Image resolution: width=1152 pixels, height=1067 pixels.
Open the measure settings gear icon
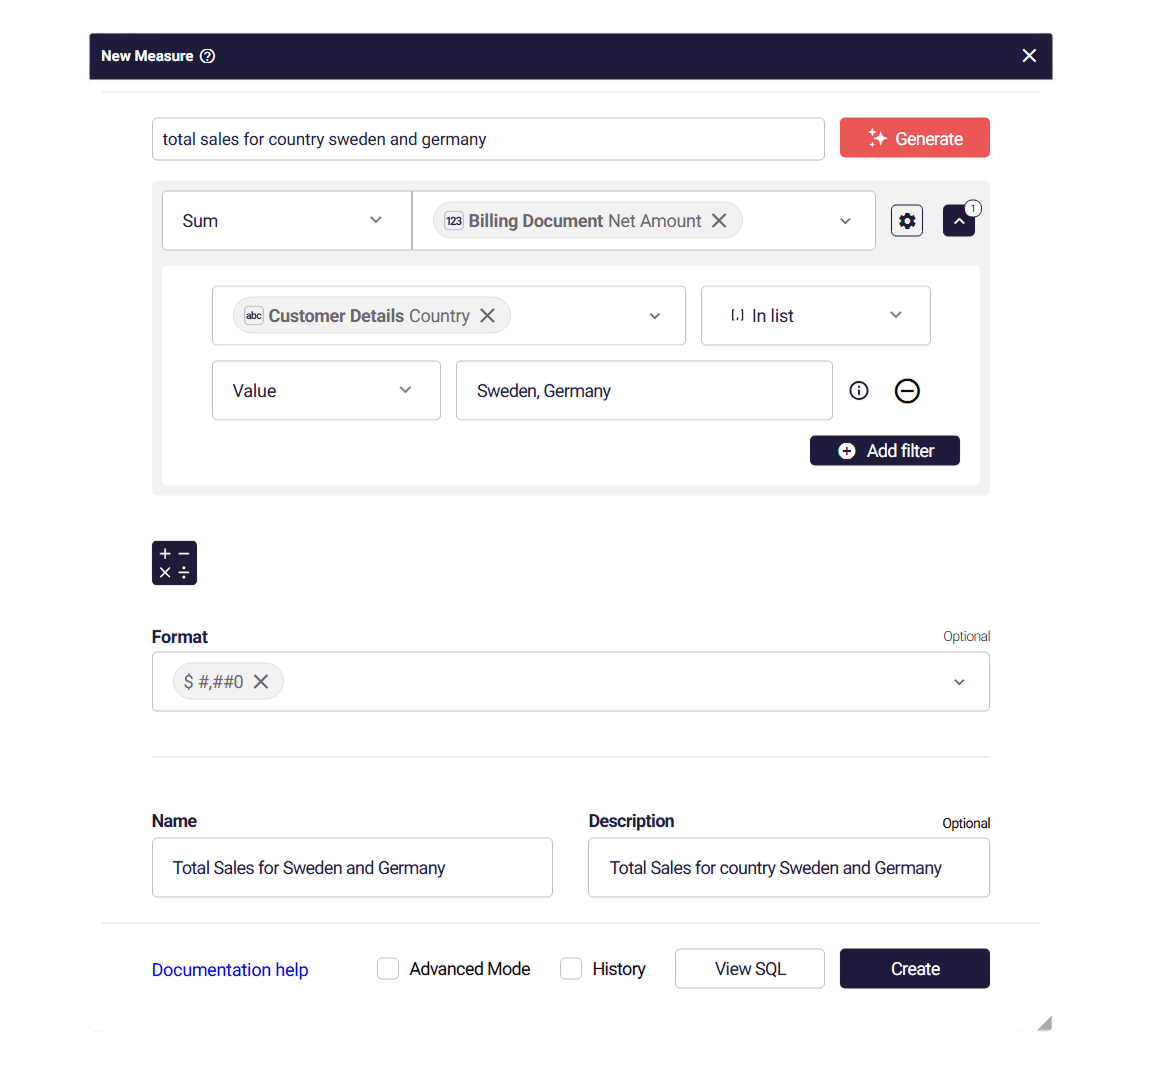click(907, 220)
